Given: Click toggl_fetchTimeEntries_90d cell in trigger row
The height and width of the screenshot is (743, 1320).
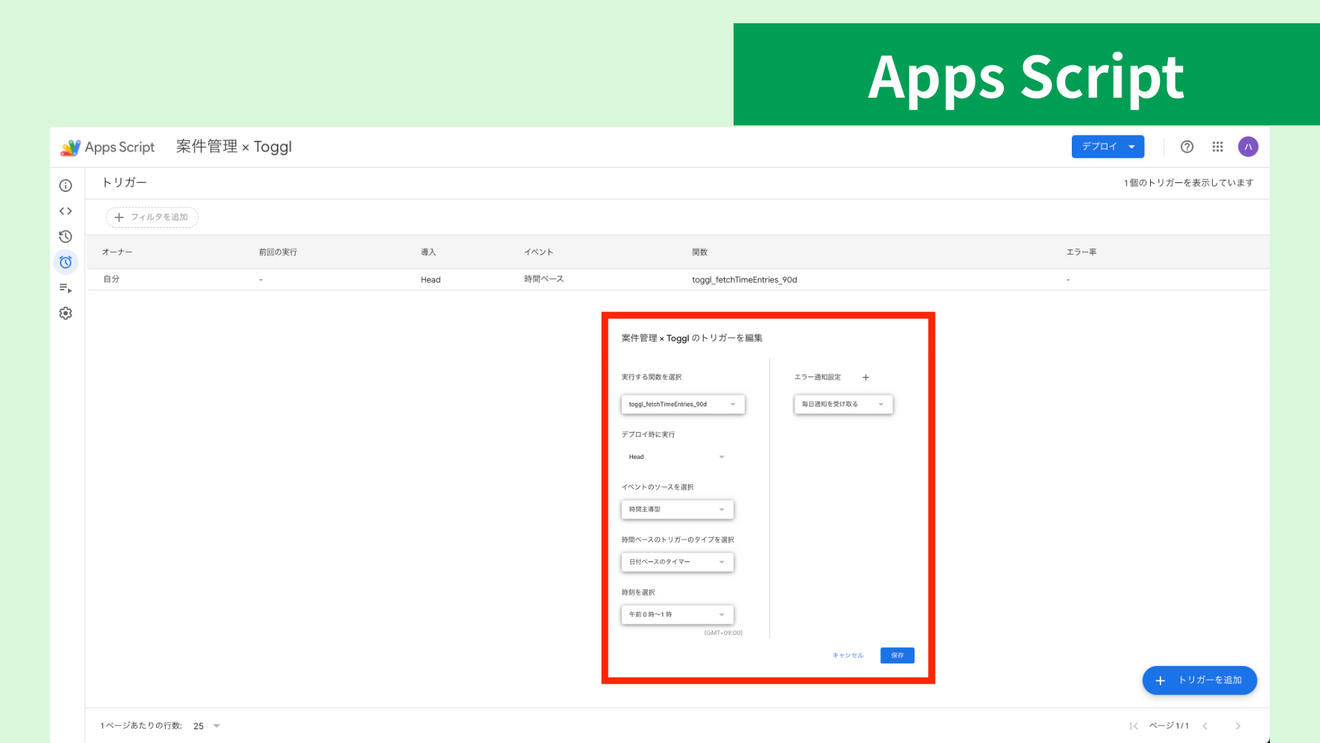Looking at the screenshot, I should (x=744, y=280).
